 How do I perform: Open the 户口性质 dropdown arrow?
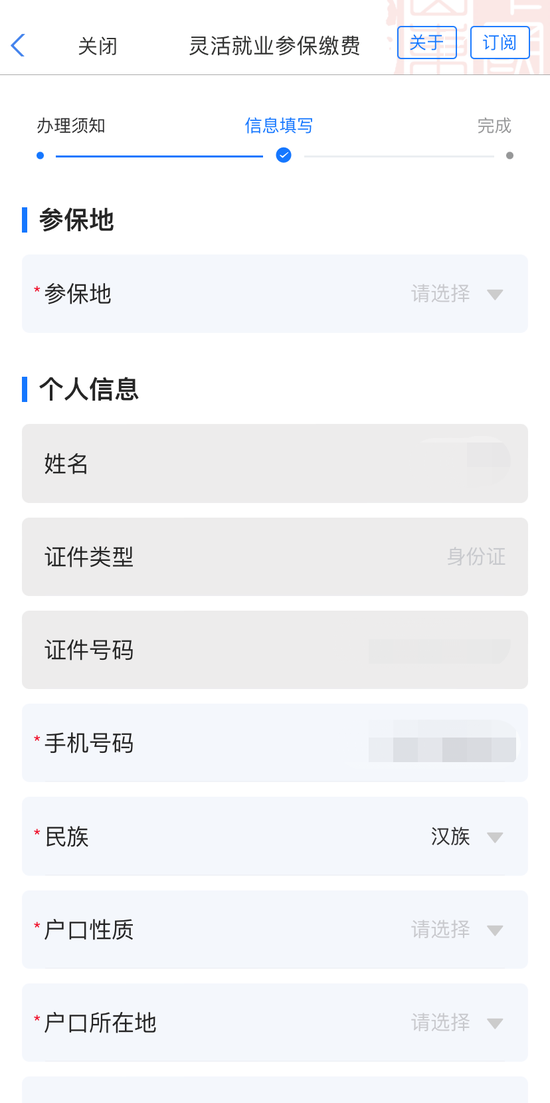[x=495, y=930]
